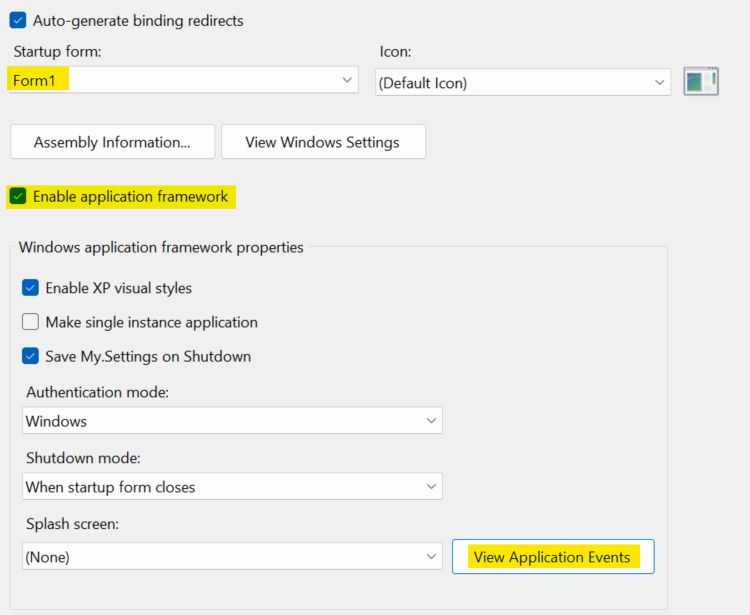This screenshot has width=750, height=615.
Task: Expand the Shutdown mode dropdown arrow
Action: click(431, 487)
